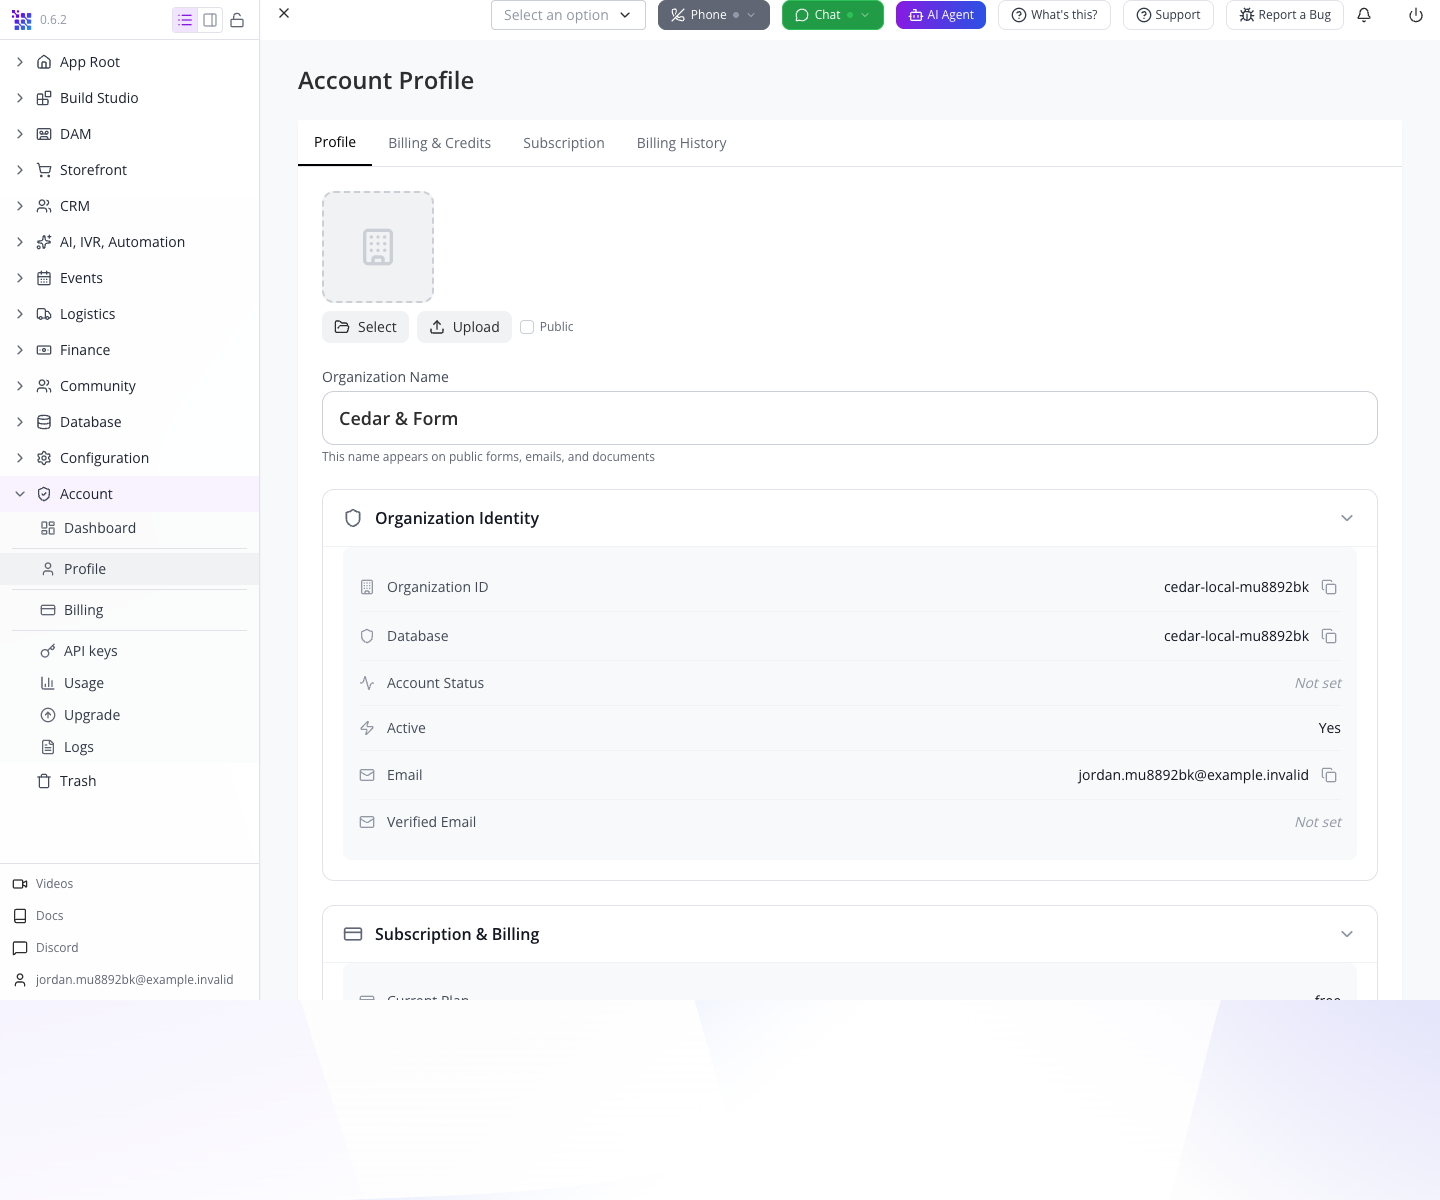Collapse the Subscription & Billing section chevron
Viewport: 1440px width, 1200px height.
pos(1347,934)
